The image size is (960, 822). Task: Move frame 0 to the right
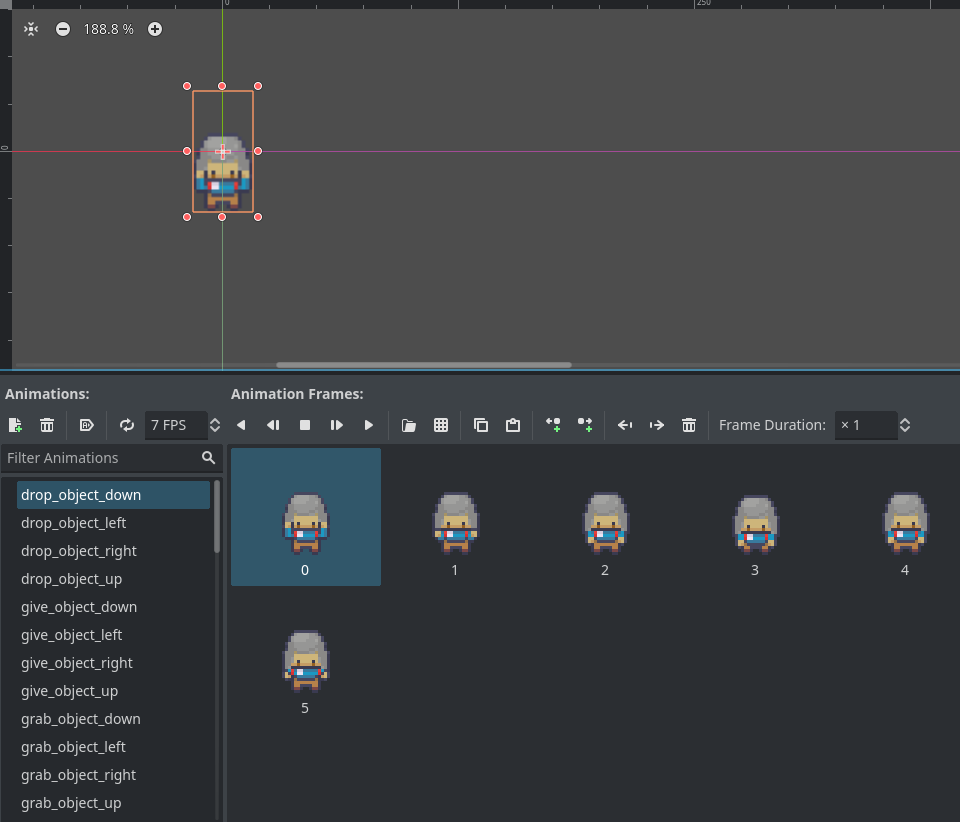[x=657, y=425]
